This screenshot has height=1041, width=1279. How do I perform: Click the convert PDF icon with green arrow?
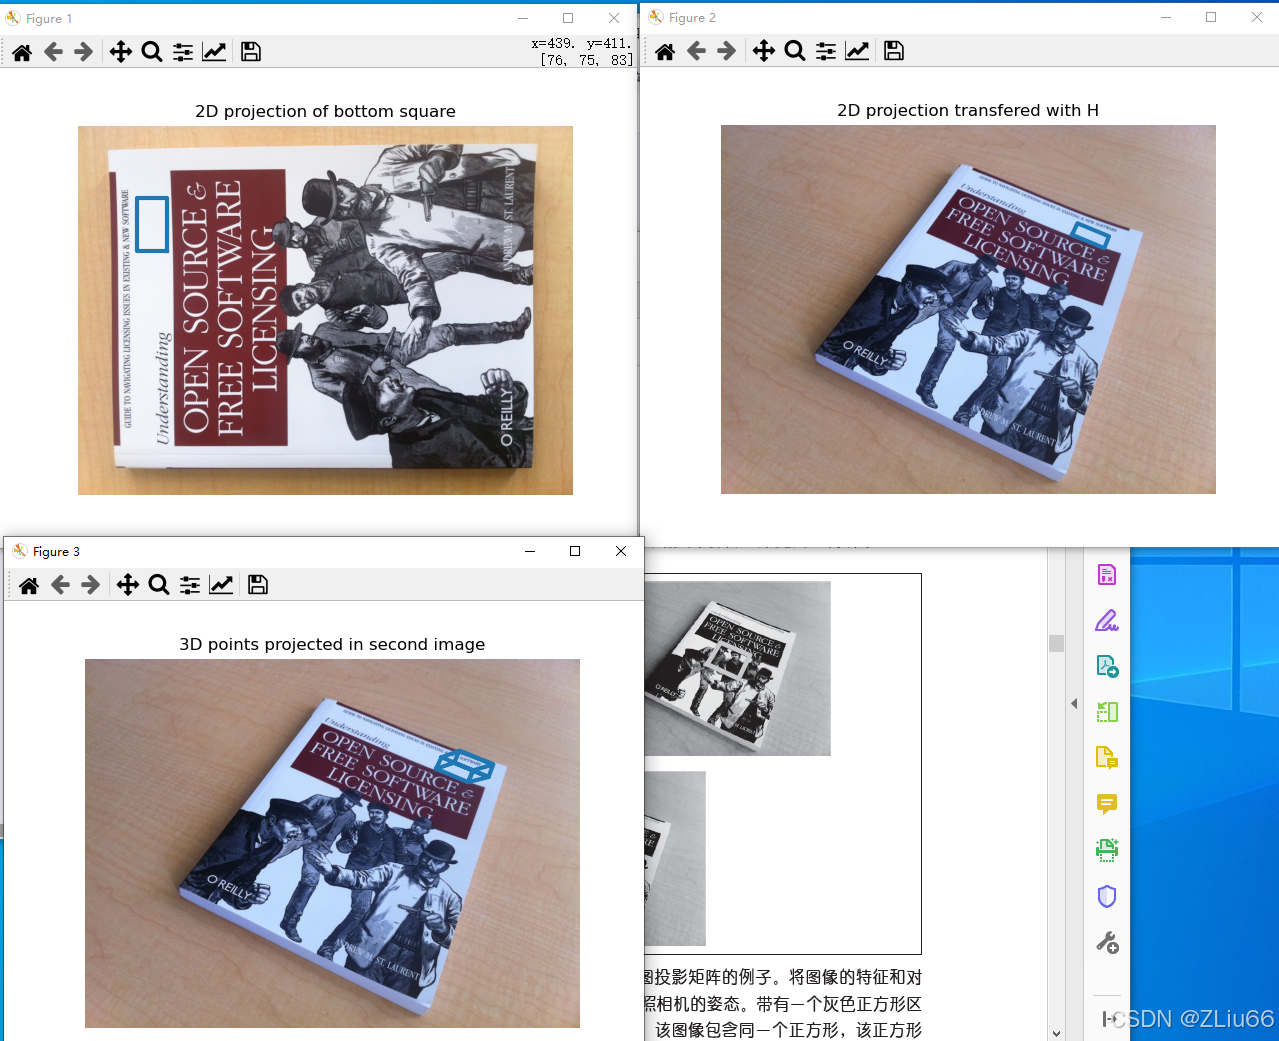click(1107, 667)
